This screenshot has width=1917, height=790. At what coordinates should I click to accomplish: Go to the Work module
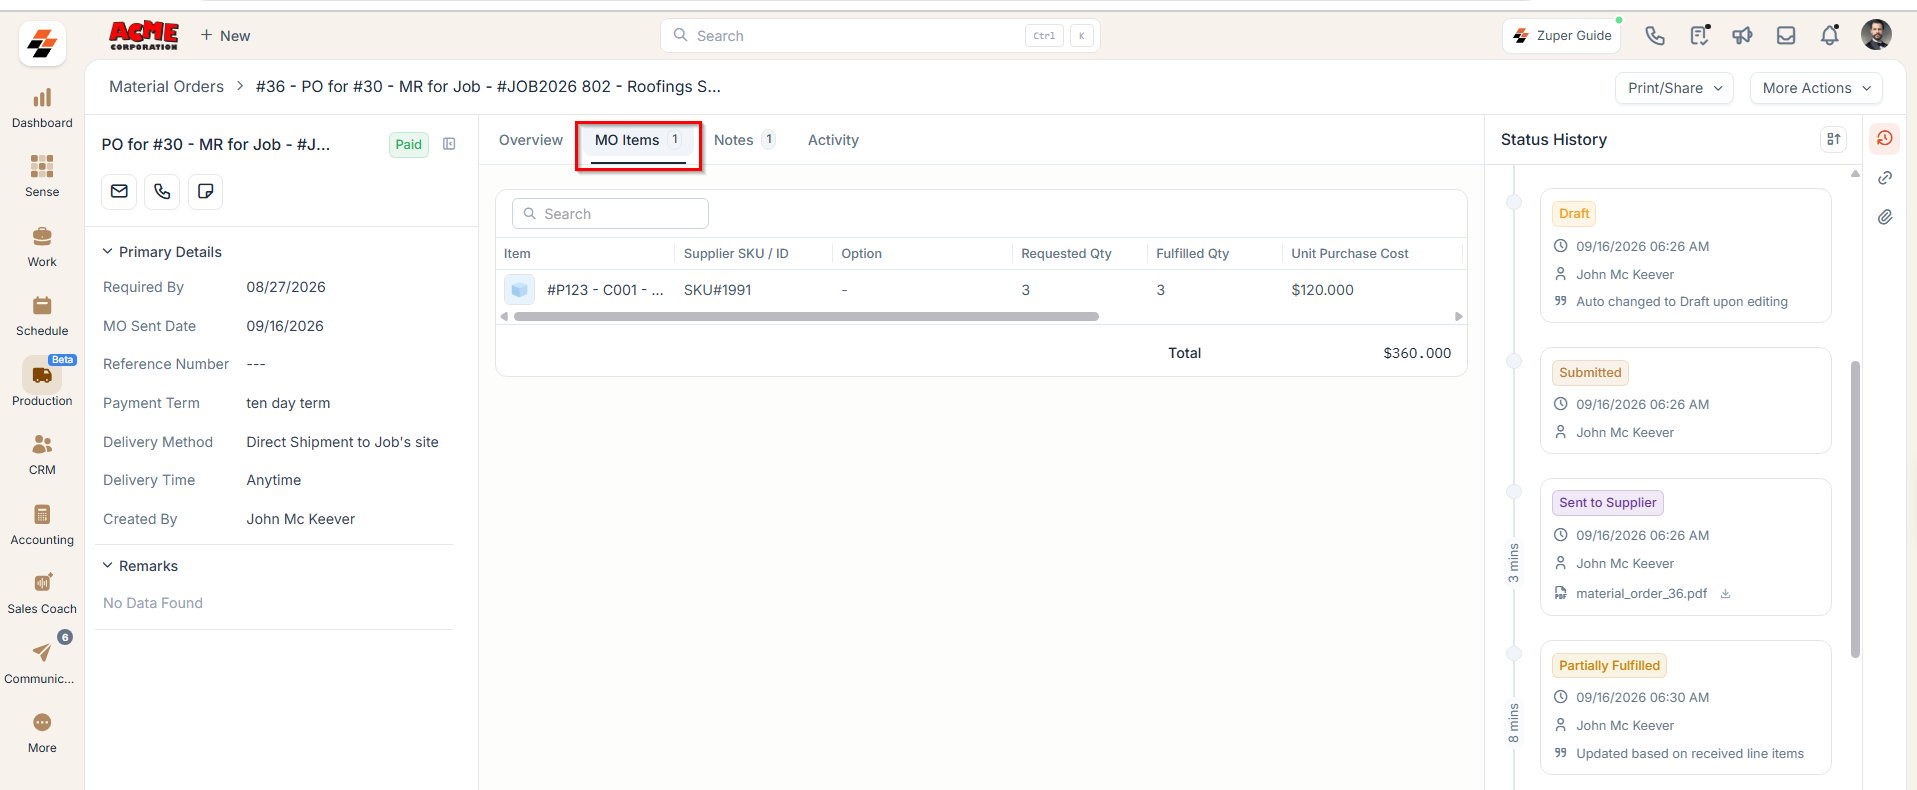click(x=42, y=237)
